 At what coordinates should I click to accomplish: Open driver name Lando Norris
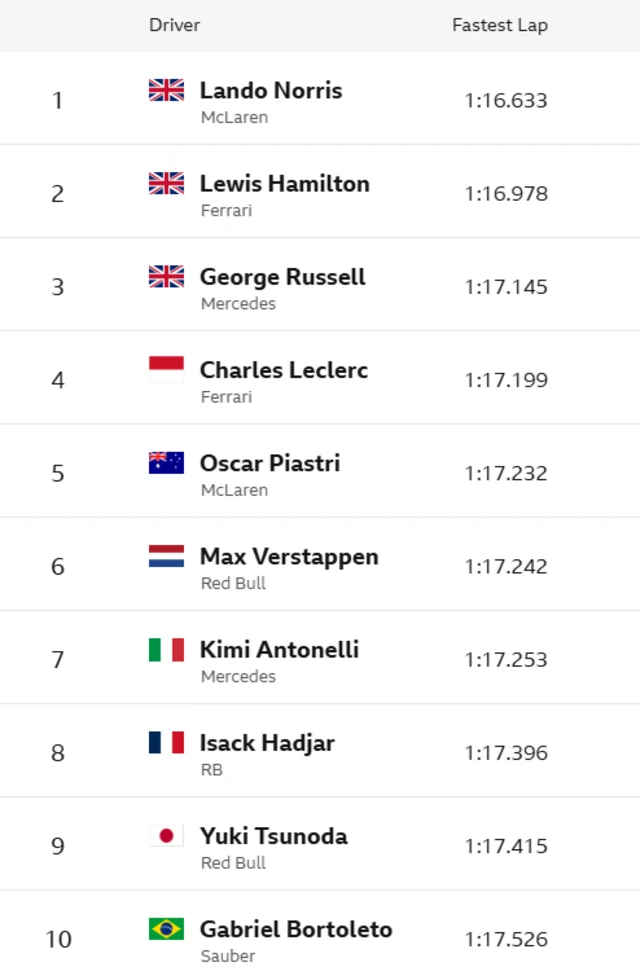click(271, 90)
